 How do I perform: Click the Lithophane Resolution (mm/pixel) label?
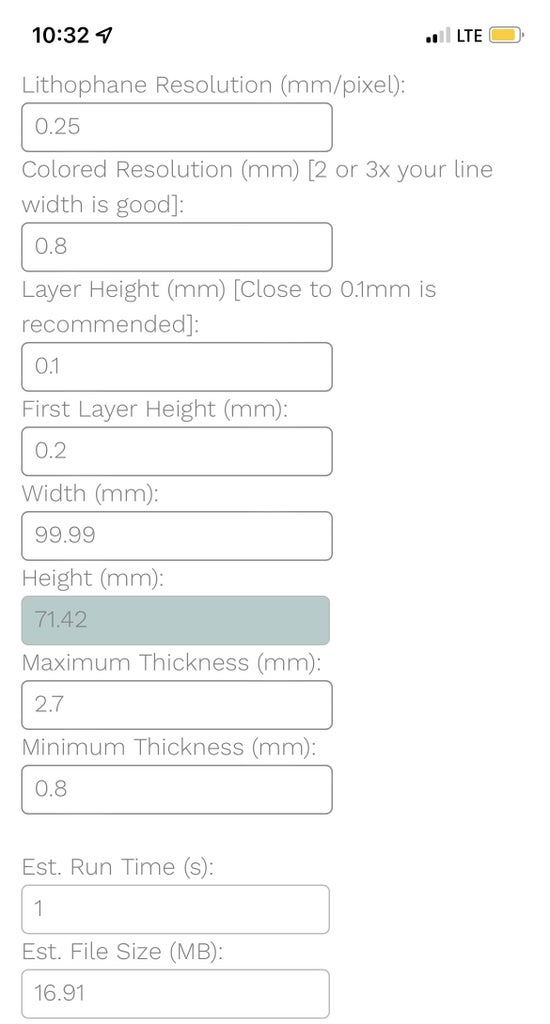(214, 85)
